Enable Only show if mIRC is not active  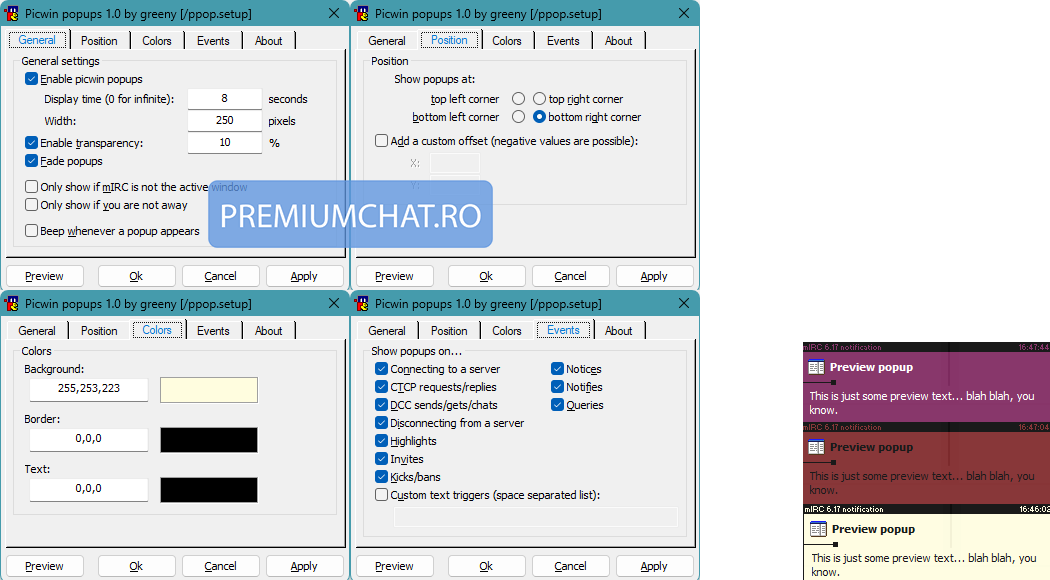31,187
